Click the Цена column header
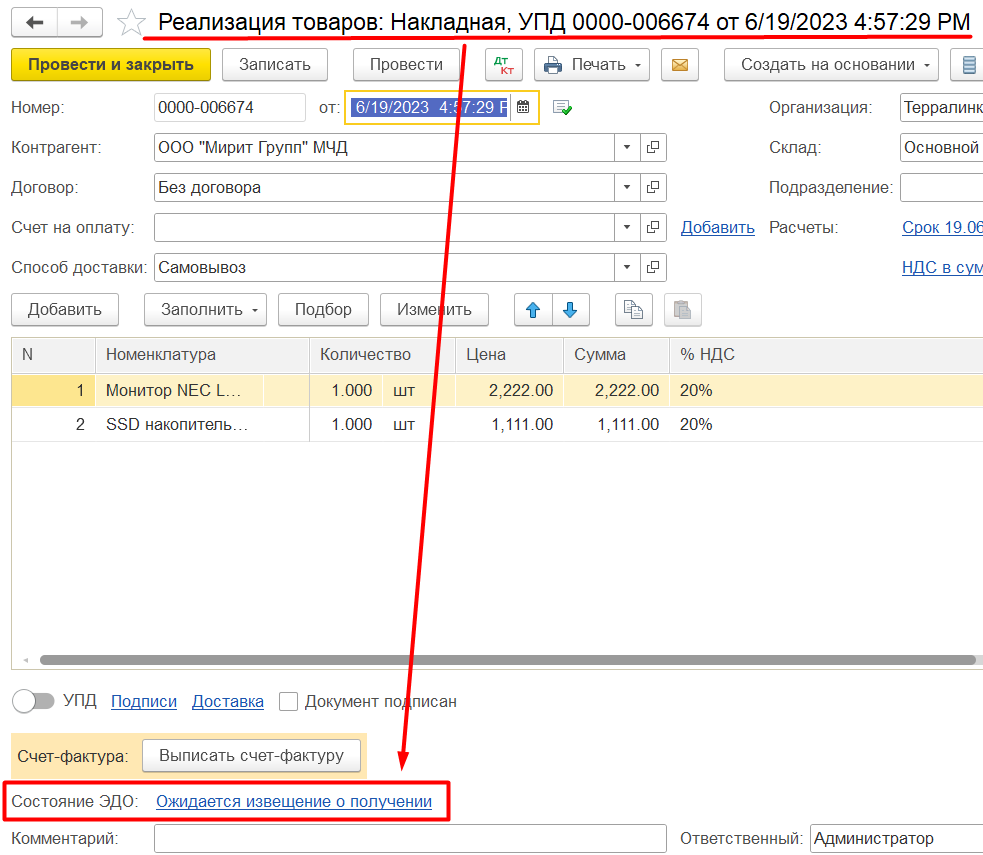 click(x=510, y=355)
